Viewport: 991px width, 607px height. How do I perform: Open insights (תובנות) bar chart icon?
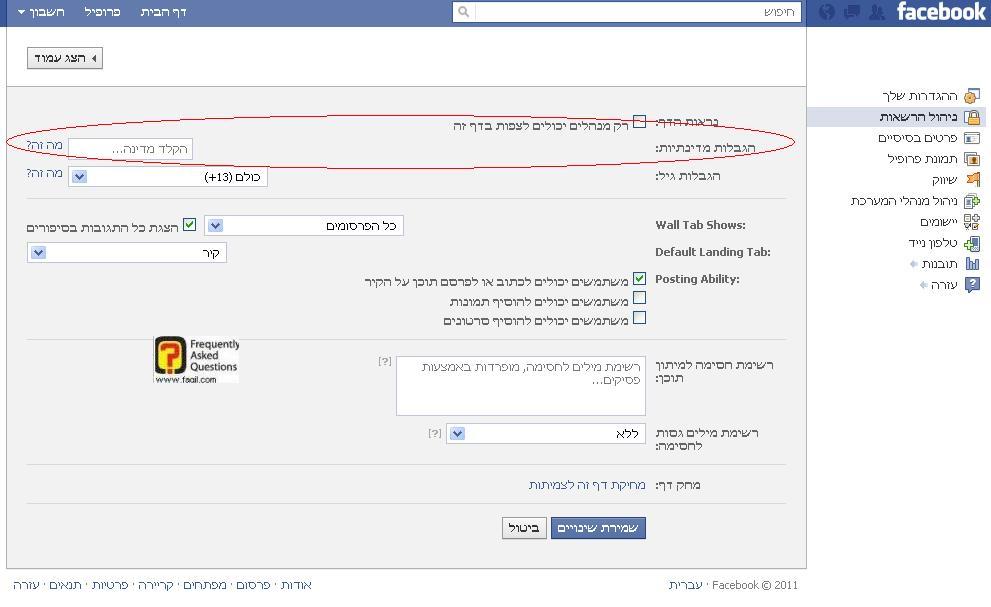tap(971, 264)
